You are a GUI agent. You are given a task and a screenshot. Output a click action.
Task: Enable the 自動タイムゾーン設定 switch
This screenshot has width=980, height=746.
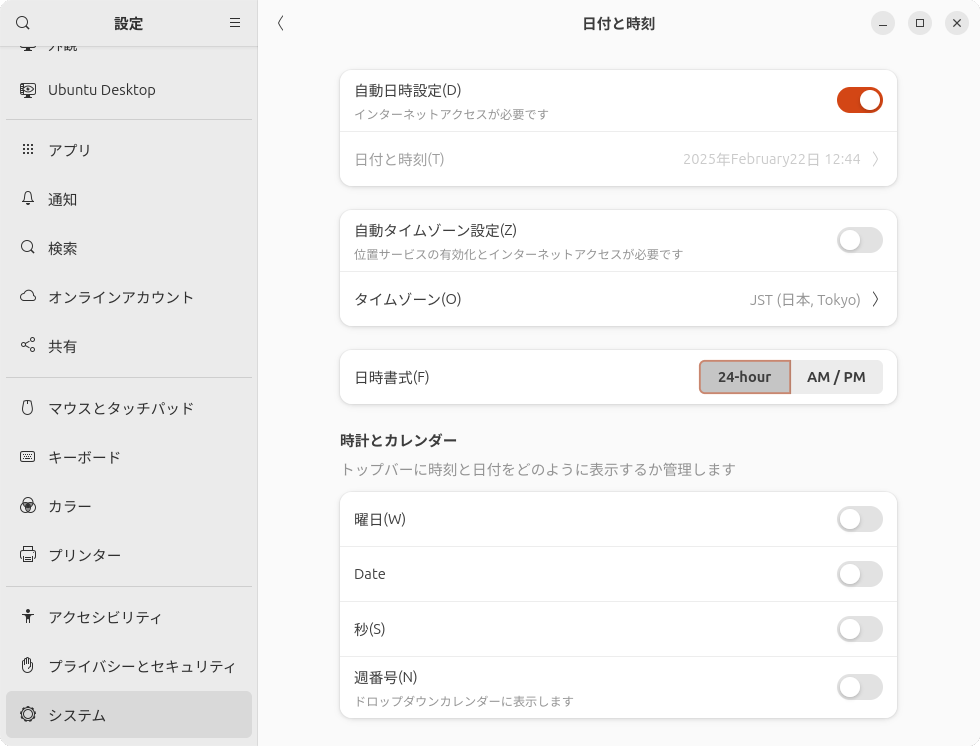[x=859, y=240]
